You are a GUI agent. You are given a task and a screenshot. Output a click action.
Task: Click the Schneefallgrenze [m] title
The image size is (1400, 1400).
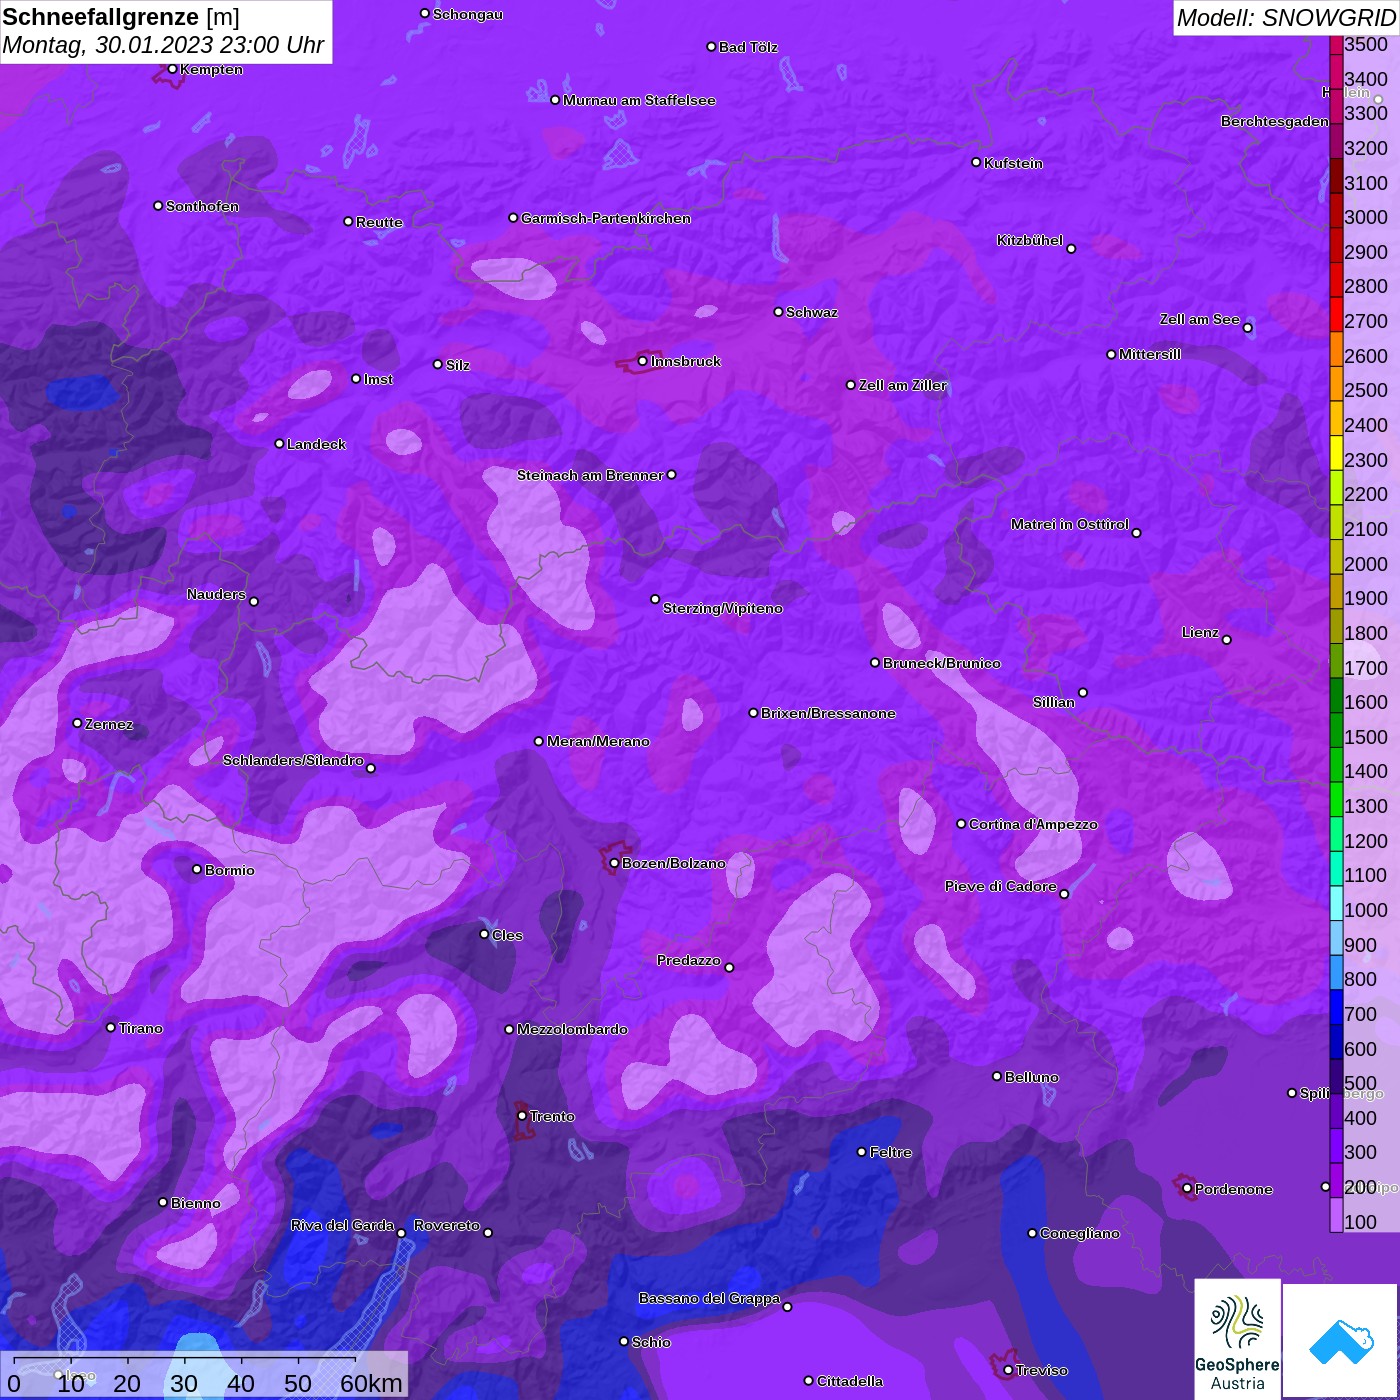point(121,17)
